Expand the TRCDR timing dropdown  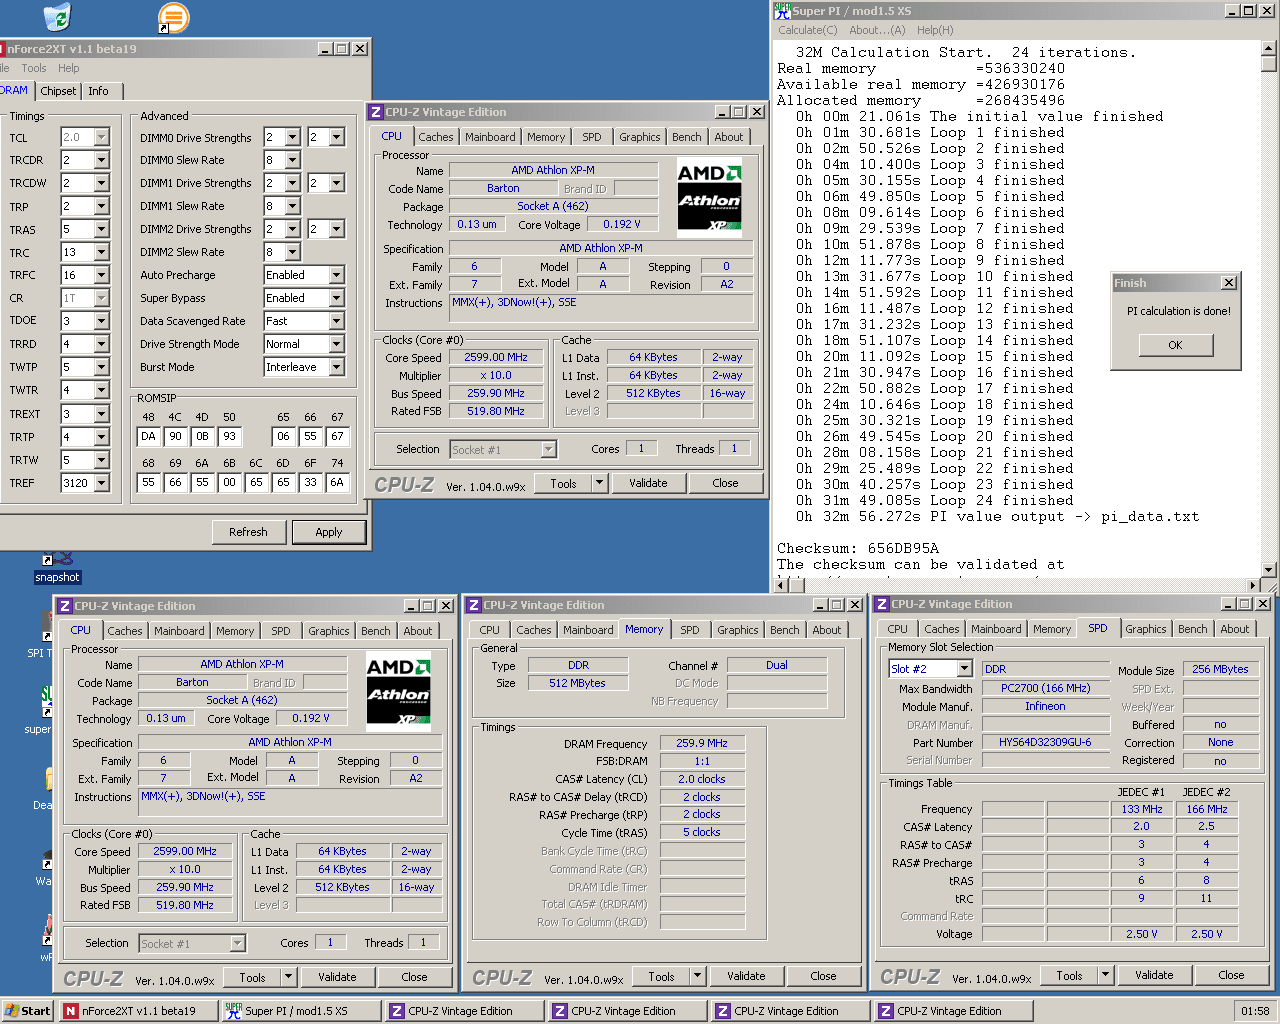point(101,161)
